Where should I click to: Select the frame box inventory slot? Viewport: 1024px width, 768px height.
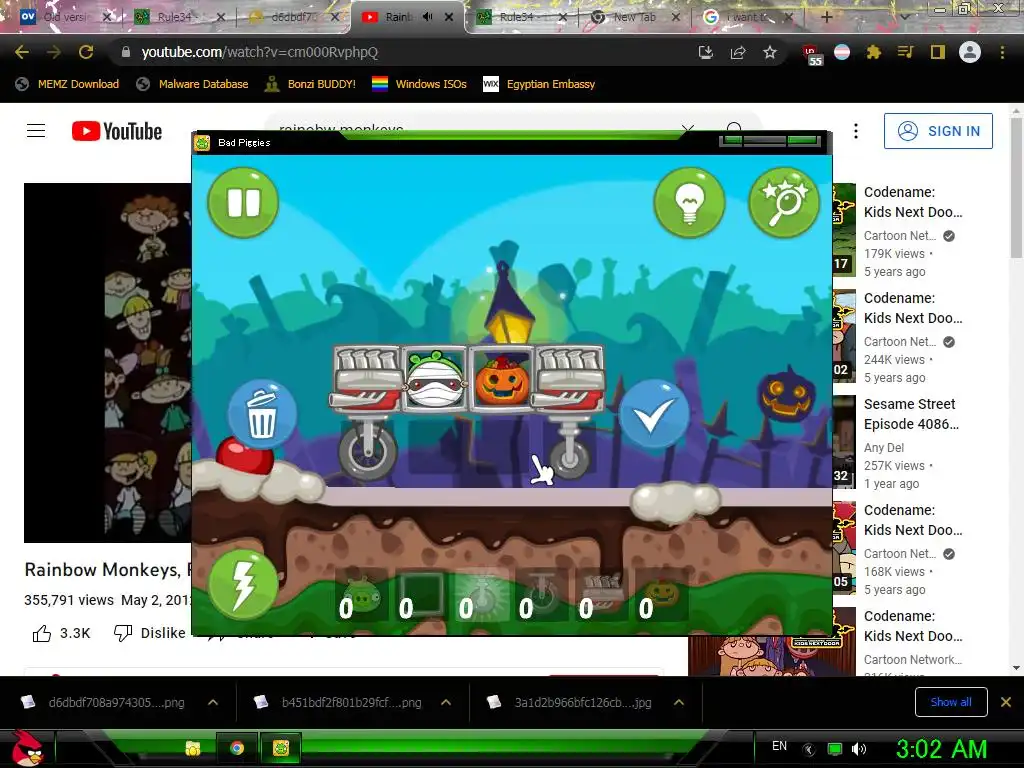pos(421,595)
